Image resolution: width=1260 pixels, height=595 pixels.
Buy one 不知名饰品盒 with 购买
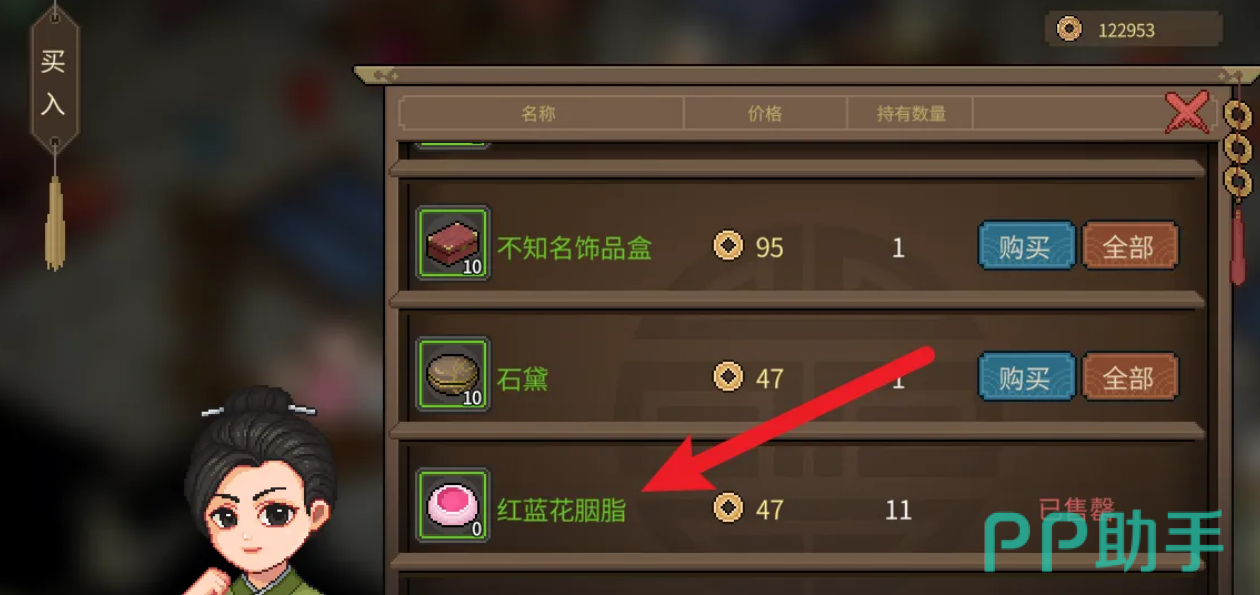click(x=1026, y=246)
